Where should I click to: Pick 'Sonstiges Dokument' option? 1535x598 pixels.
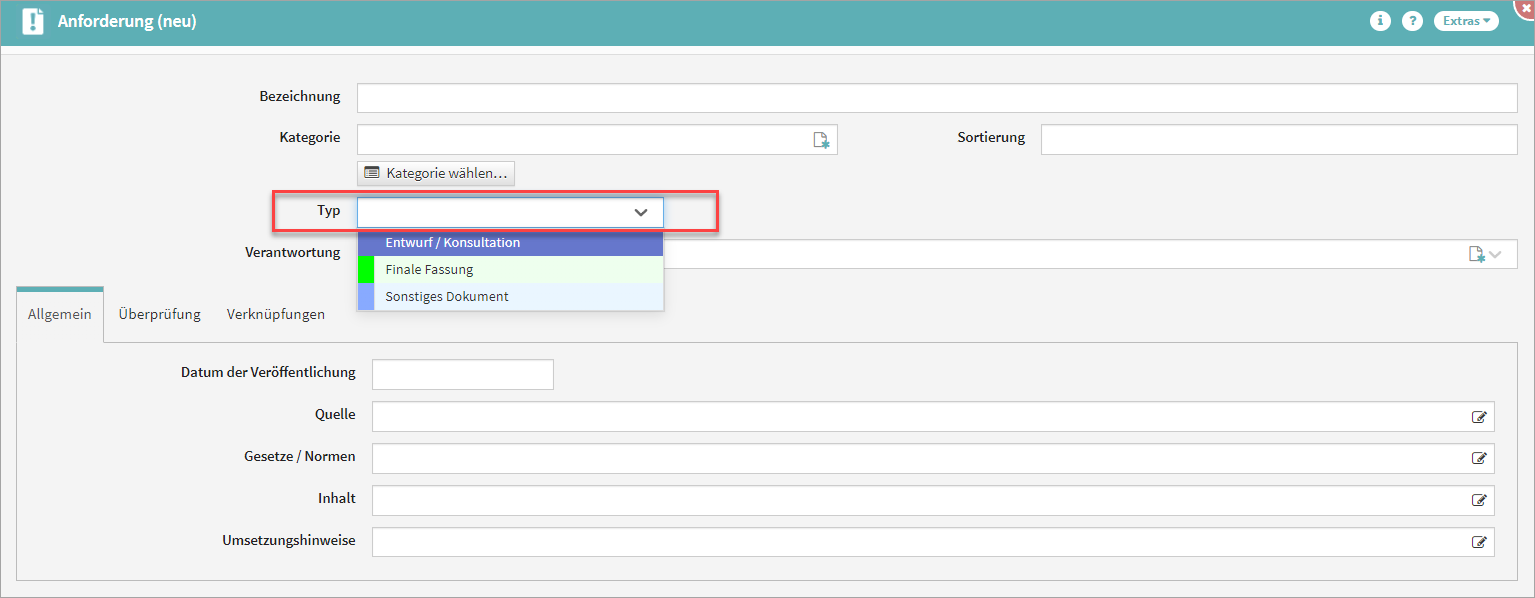point(510,297)
